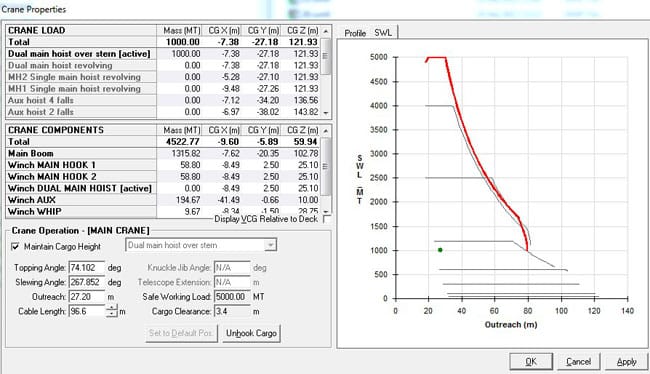Image resolution: width=650 pixels, height=374 pixels.
Task: Select the 'Winch MAIN HOOK 1' row
Action: pyautogui.click(x=163, y=165)
